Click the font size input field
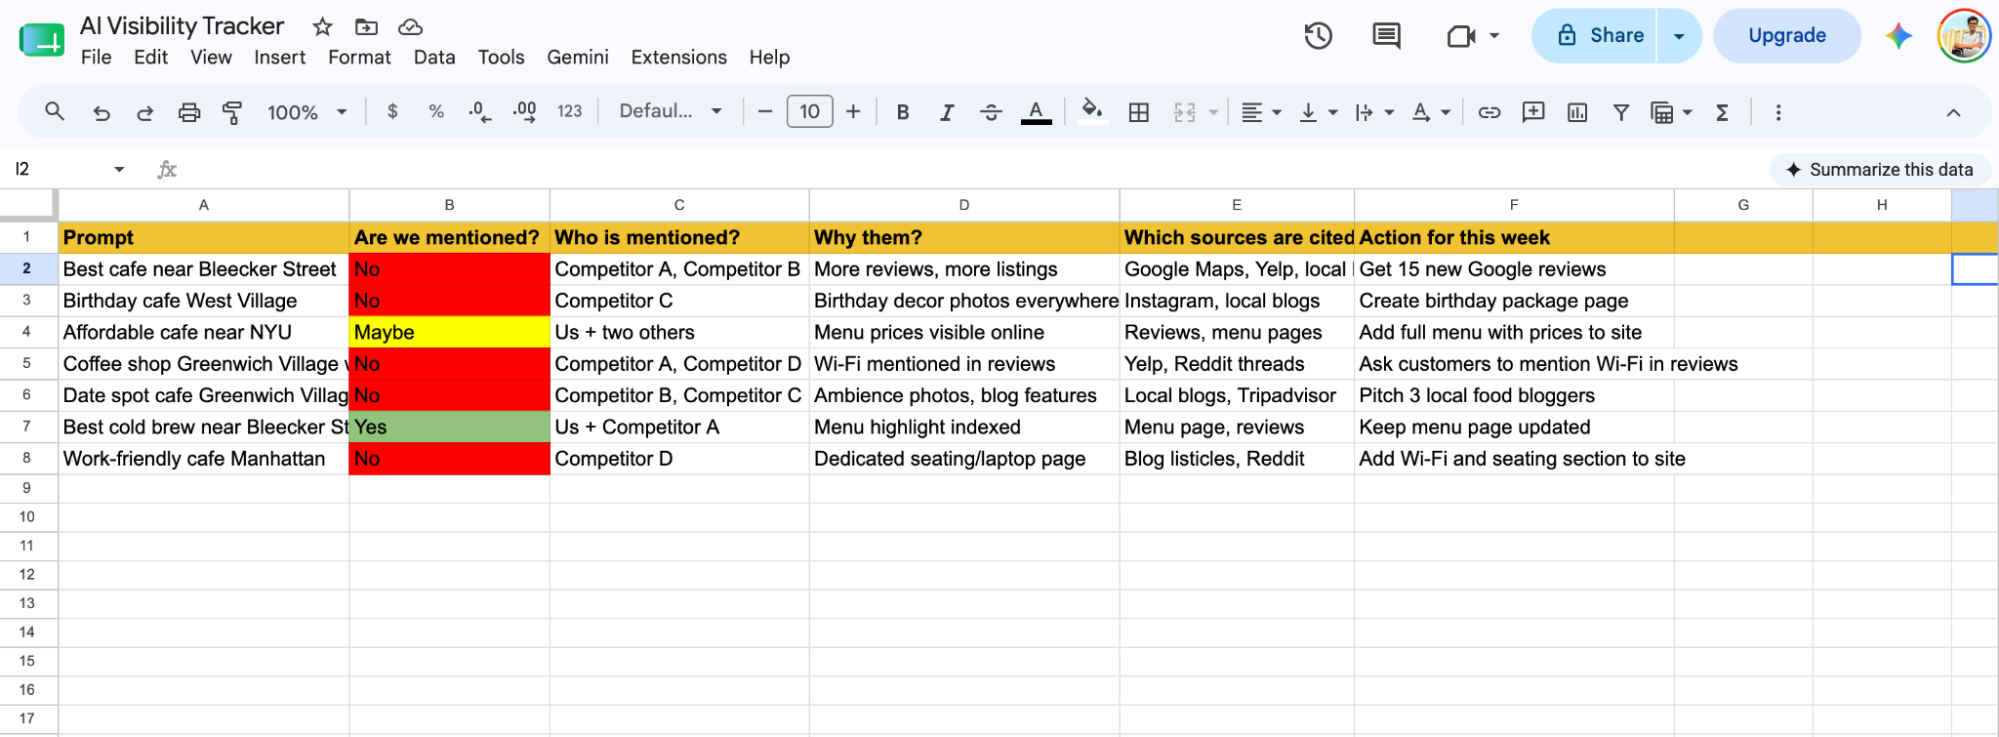 [810, 112]
